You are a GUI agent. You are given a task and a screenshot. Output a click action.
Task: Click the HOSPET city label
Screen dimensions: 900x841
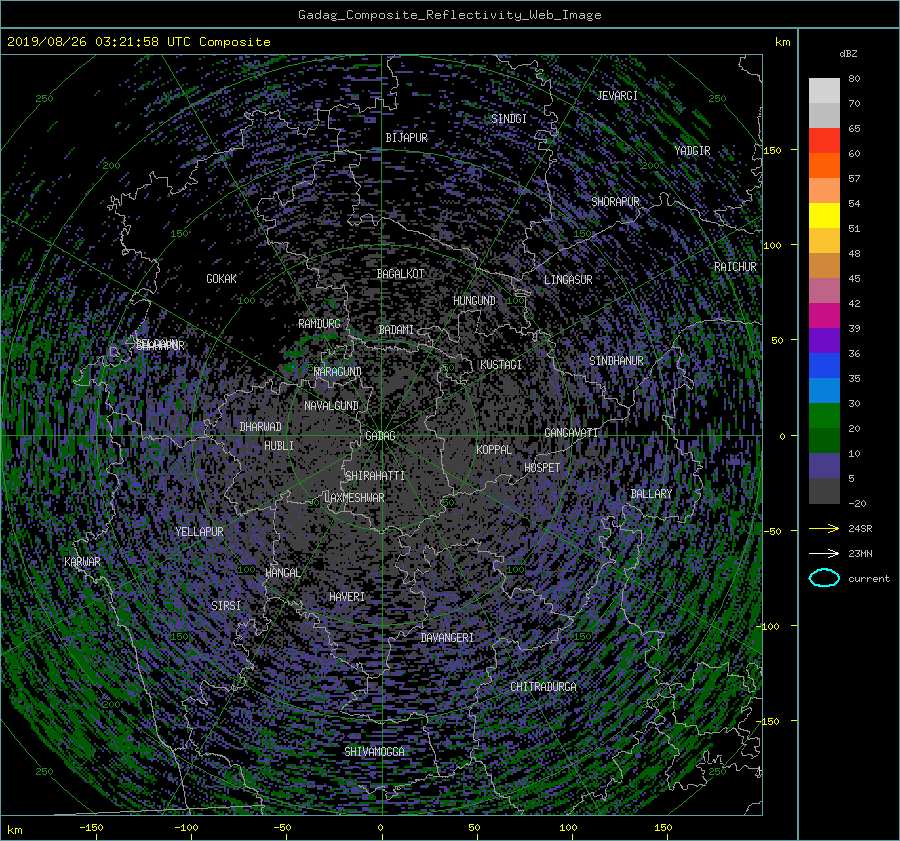tap(542, 468)
